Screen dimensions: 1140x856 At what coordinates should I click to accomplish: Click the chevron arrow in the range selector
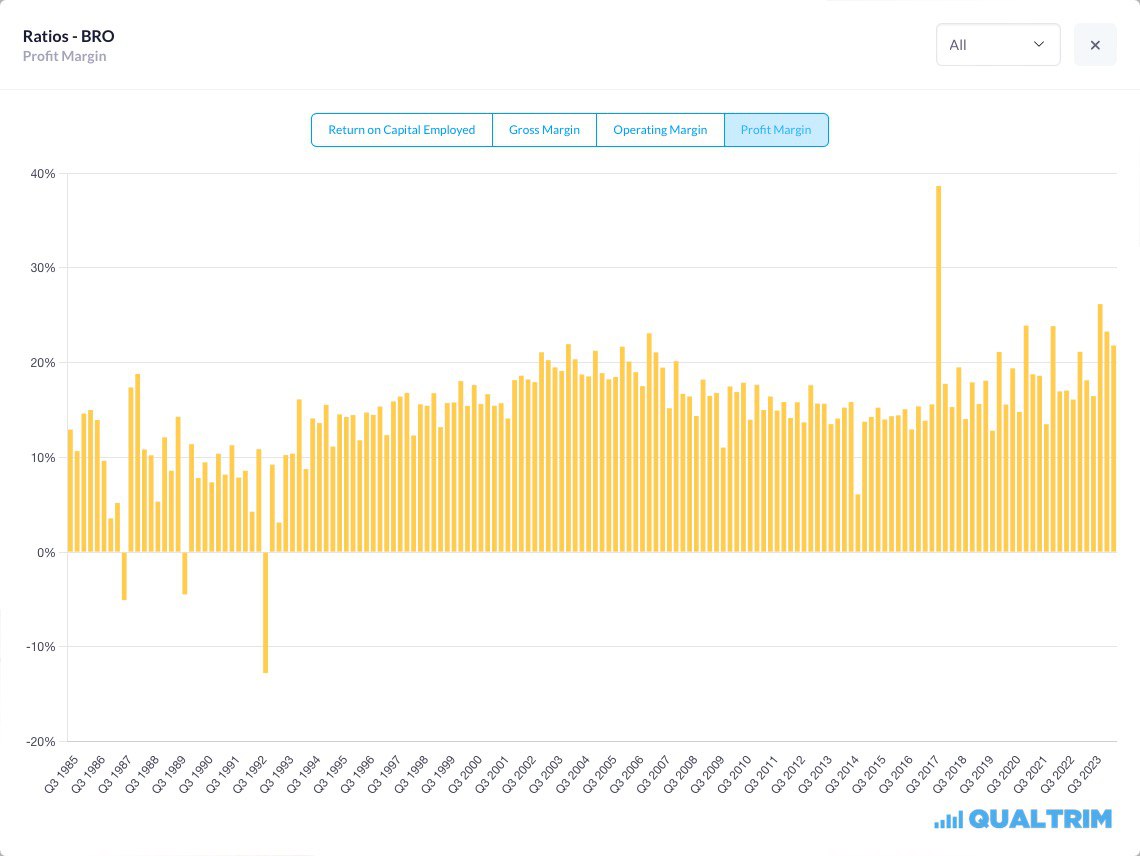1038,45
